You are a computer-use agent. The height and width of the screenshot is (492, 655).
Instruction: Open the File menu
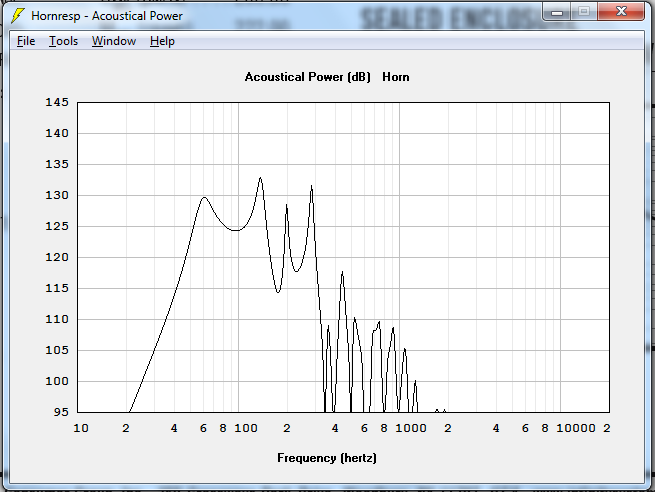[x=26, y=41]
